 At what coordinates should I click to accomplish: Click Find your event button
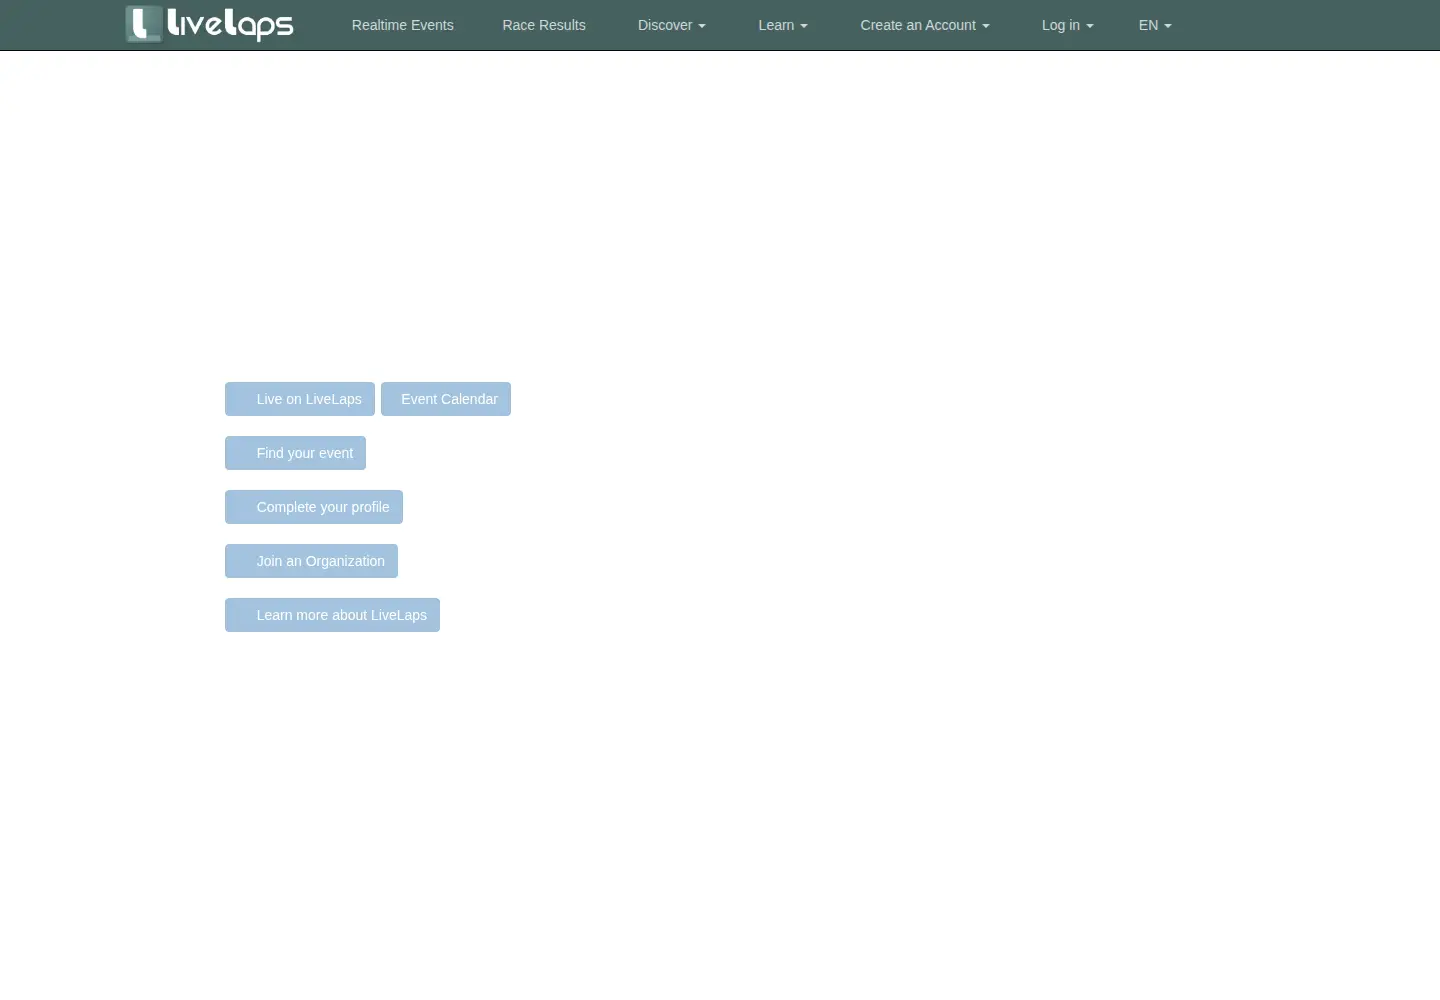pos(295,453)
